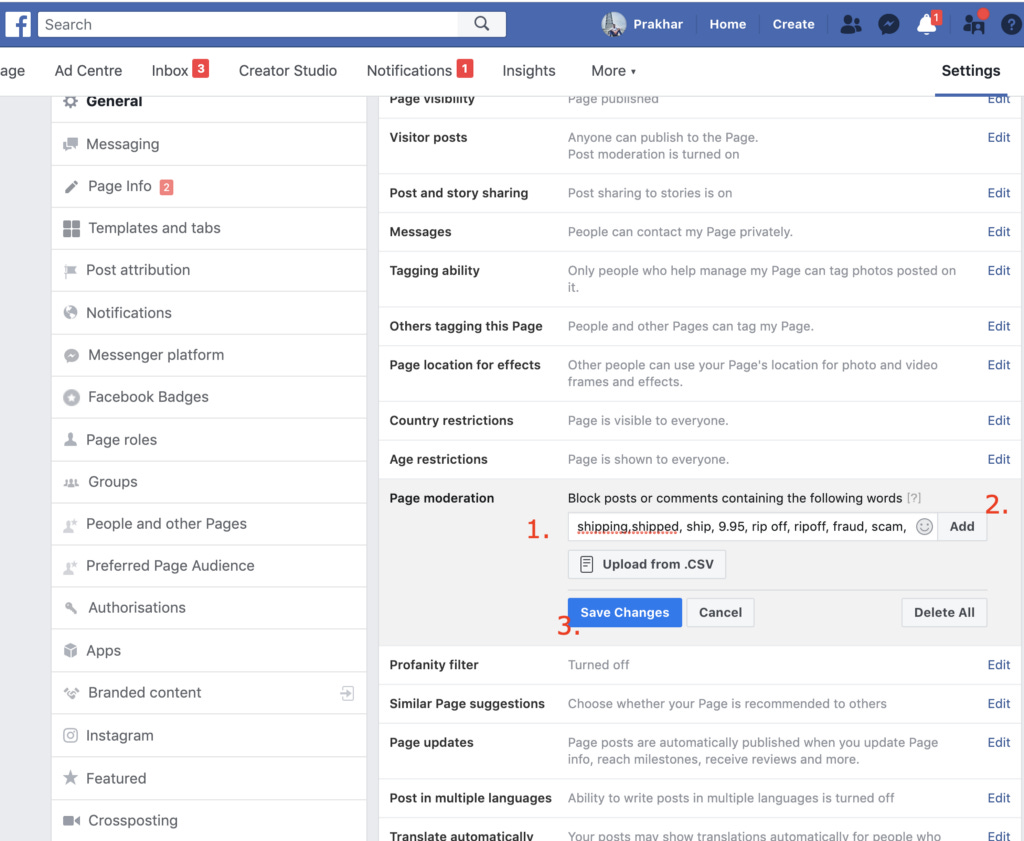The image size is (1024, 841).
Task: Click the Authorisations key icon
Action: (71, 608)
